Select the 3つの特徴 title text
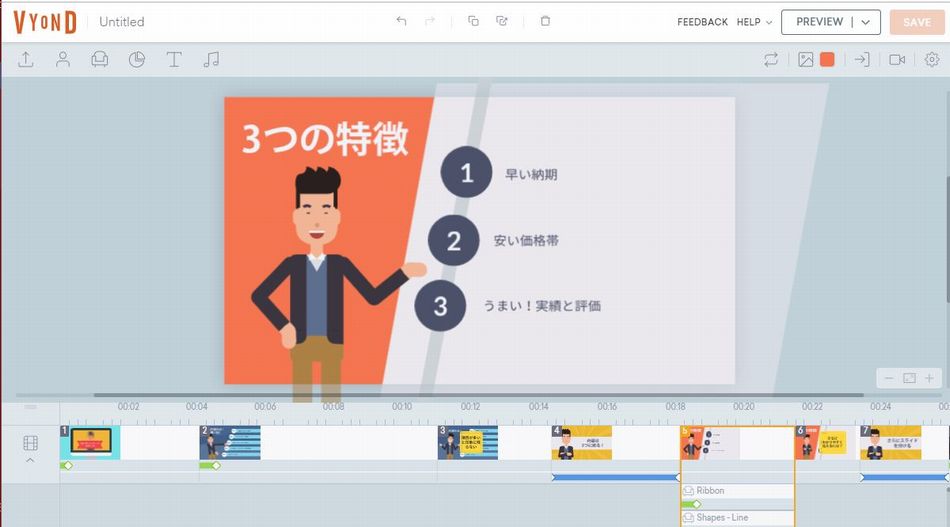Image resolution: width=950 pixels, height=527 pixels. coord(325,139)
